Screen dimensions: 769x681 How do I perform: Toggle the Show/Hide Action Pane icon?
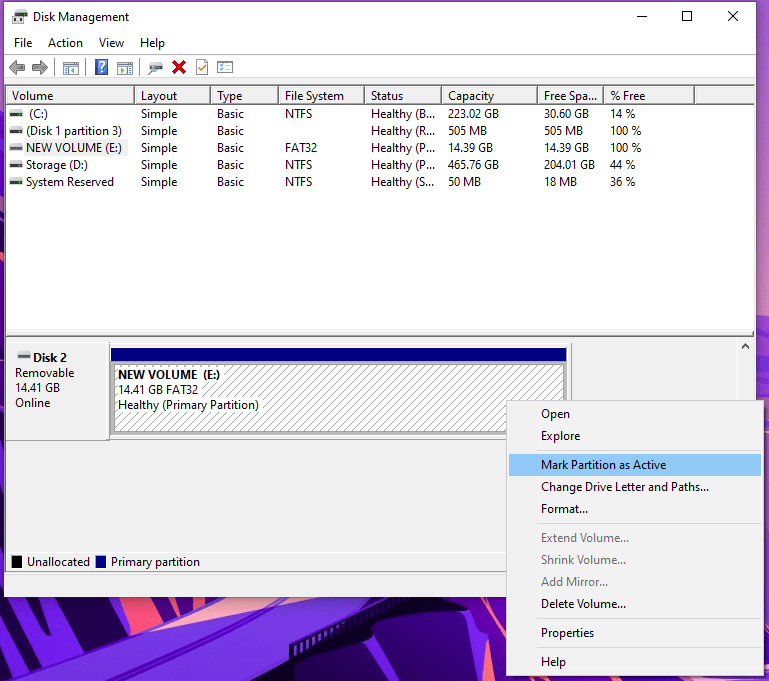pyautogui.click(x=125, y=68)
